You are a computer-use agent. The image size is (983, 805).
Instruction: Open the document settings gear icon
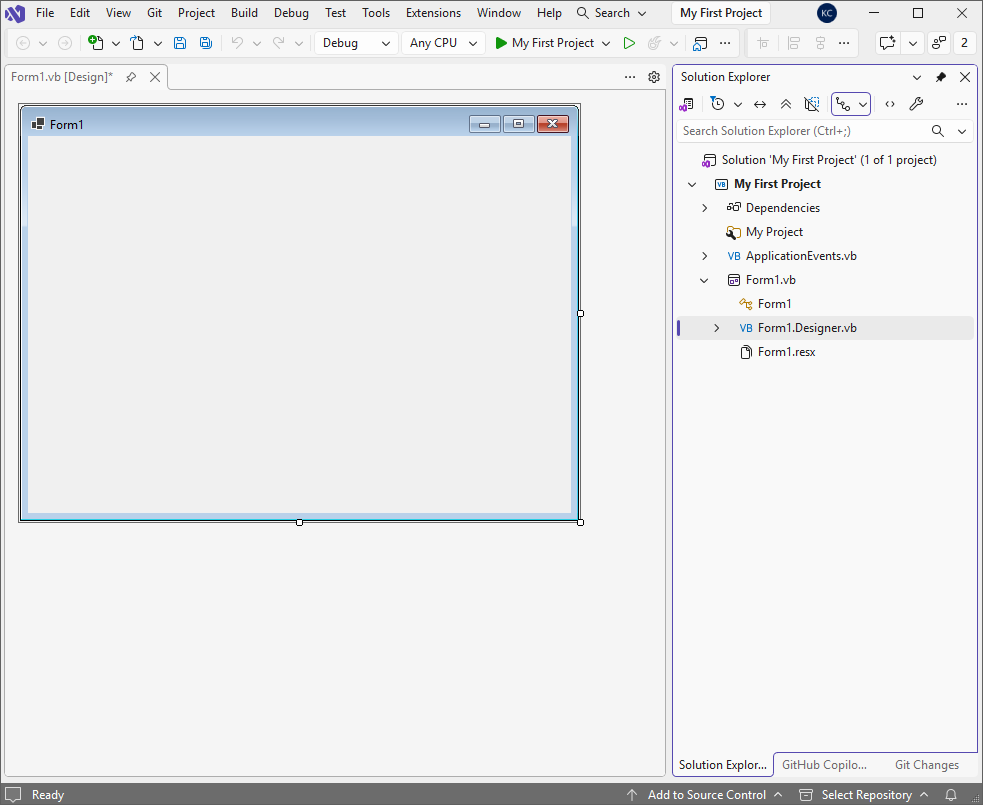(654, 77)
